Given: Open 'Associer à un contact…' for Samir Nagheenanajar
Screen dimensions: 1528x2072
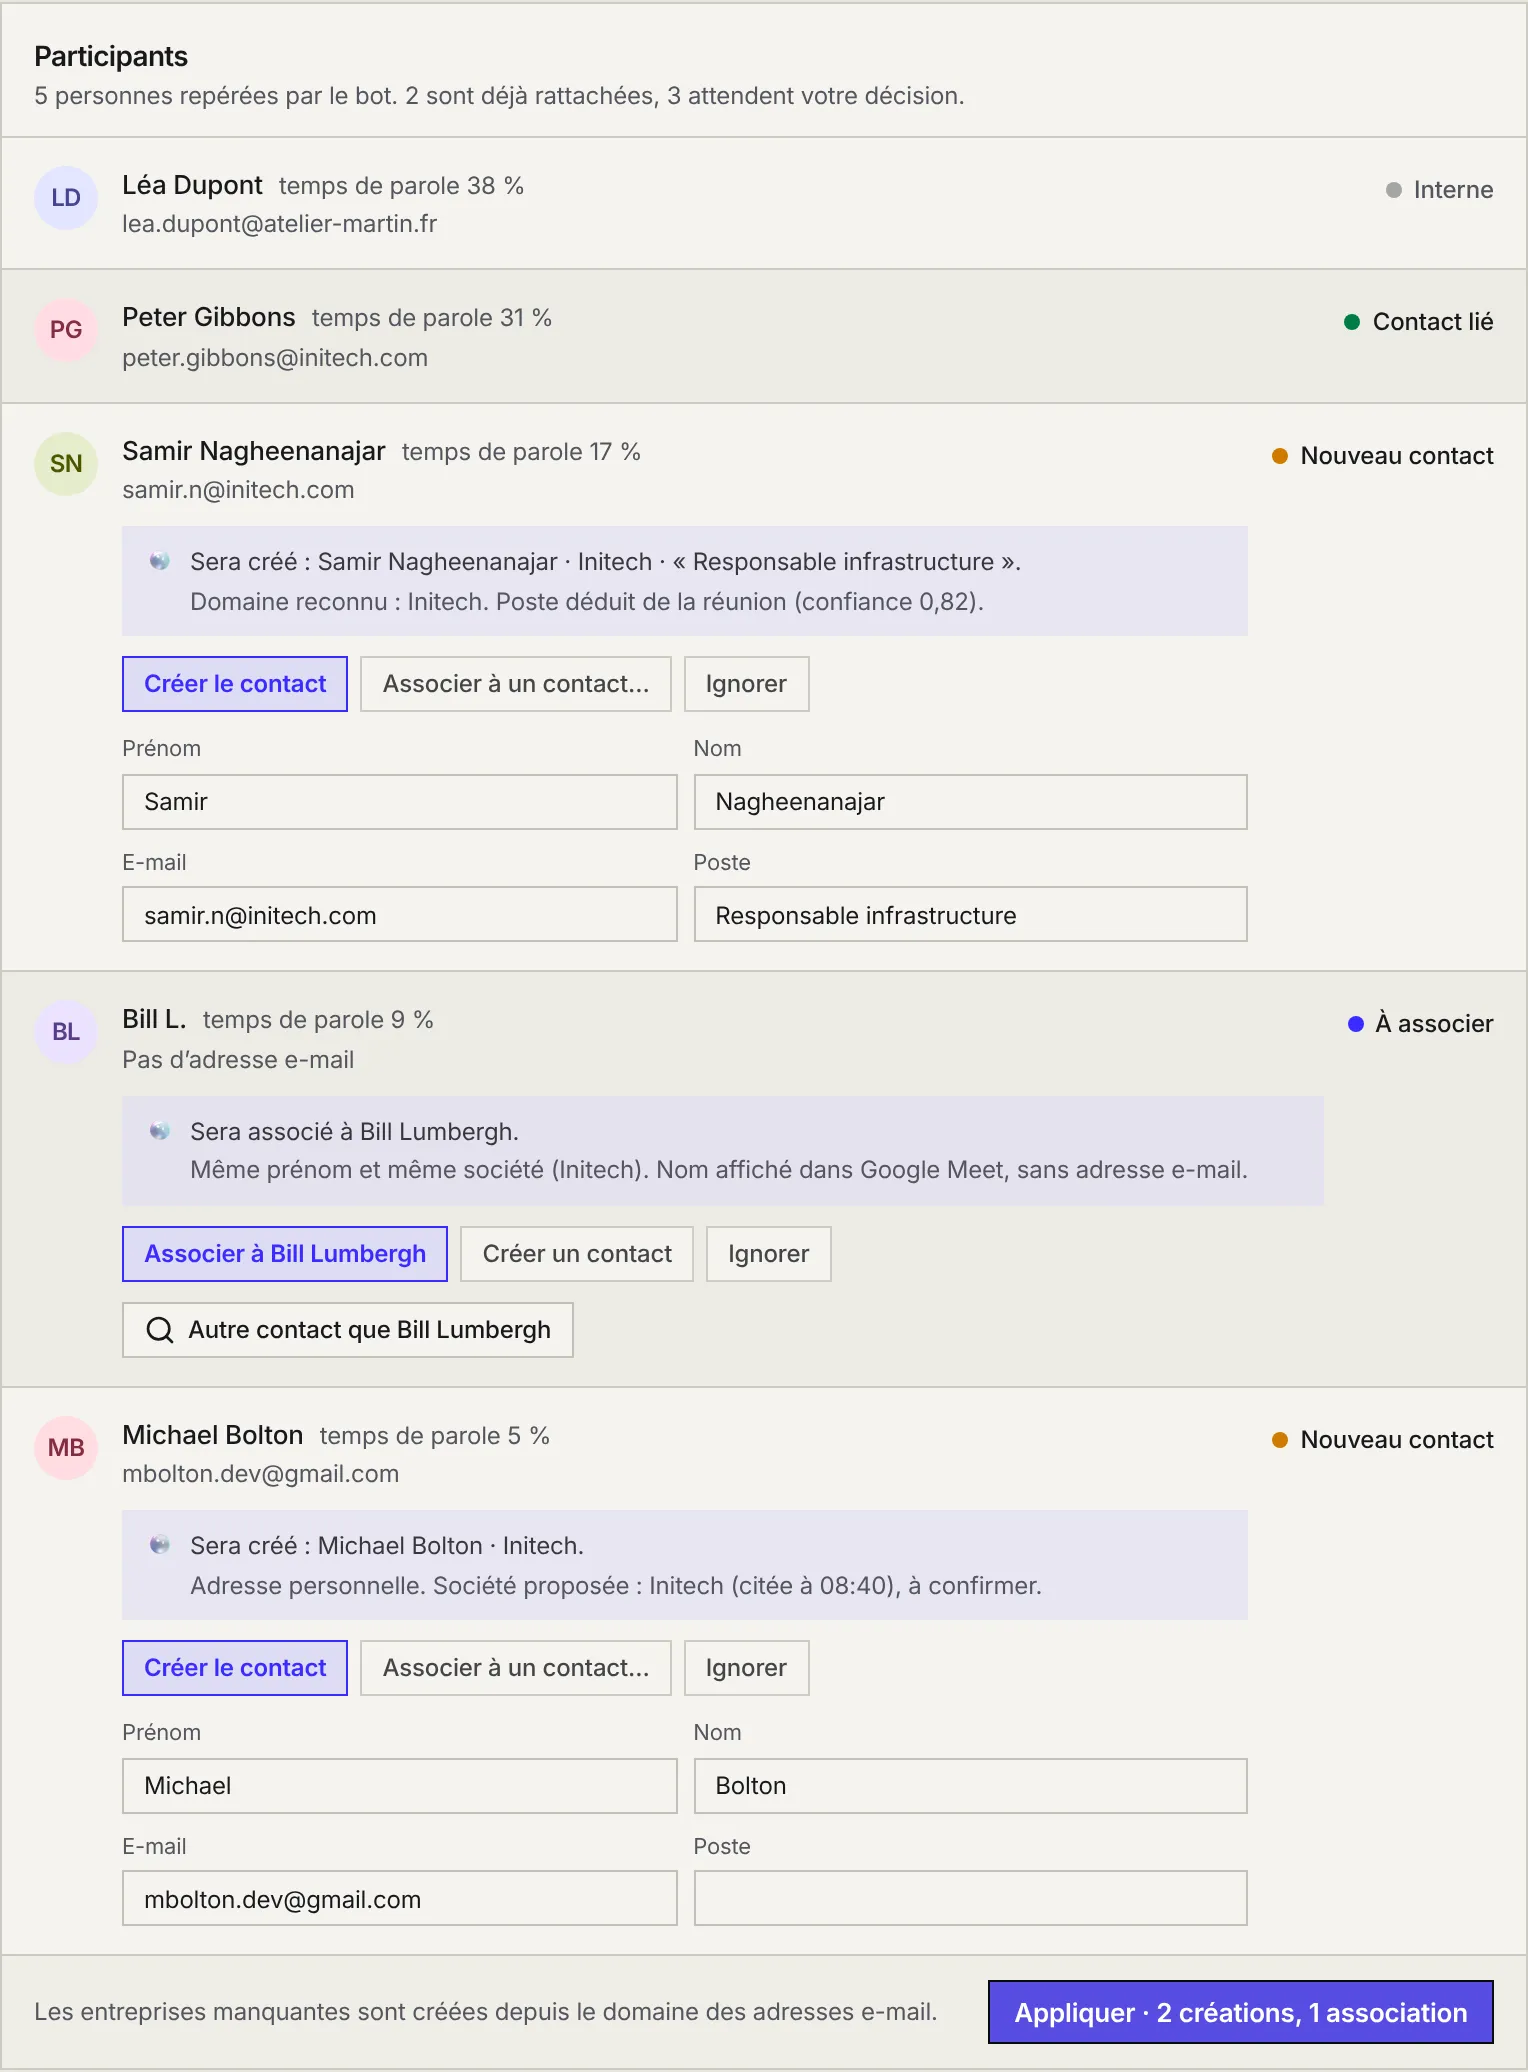Looking at the screenshot, I should coord(516,684).
